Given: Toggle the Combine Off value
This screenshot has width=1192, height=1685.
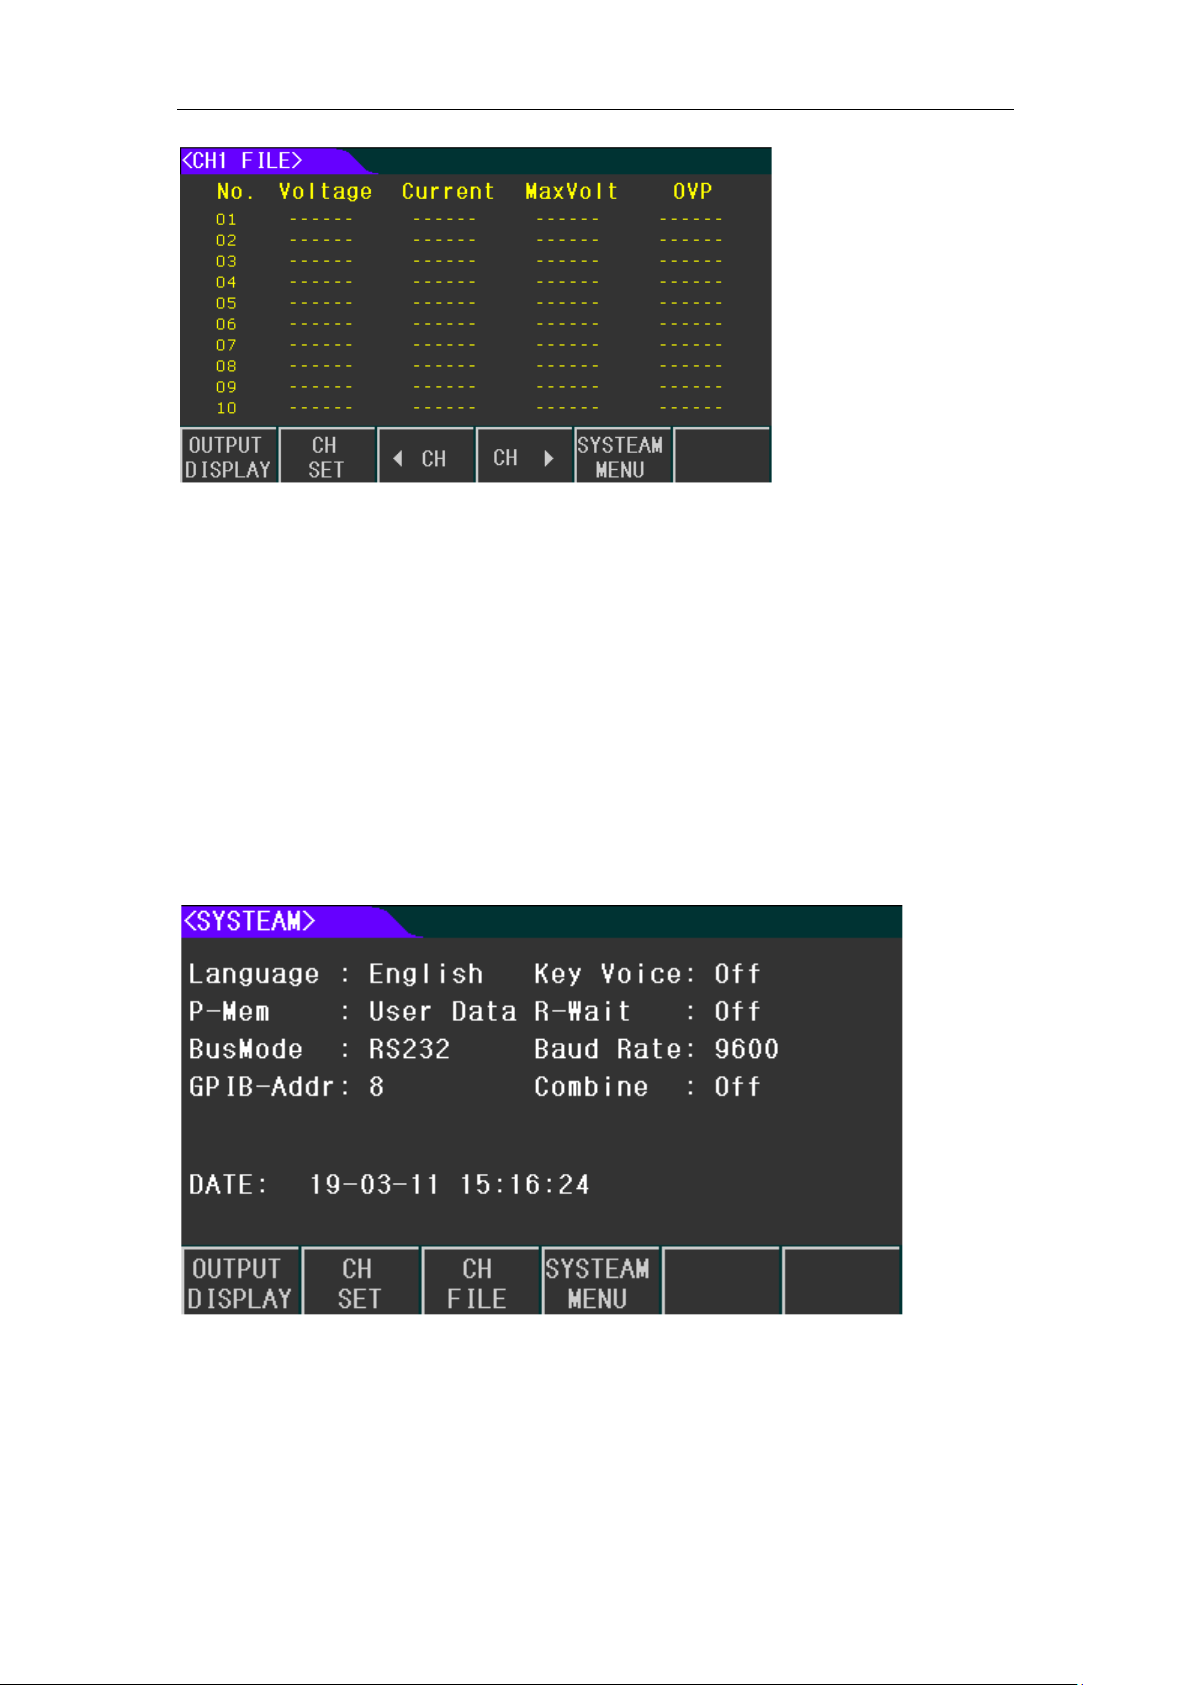Looking at the screenshot, I should (x=737, y=1087).
